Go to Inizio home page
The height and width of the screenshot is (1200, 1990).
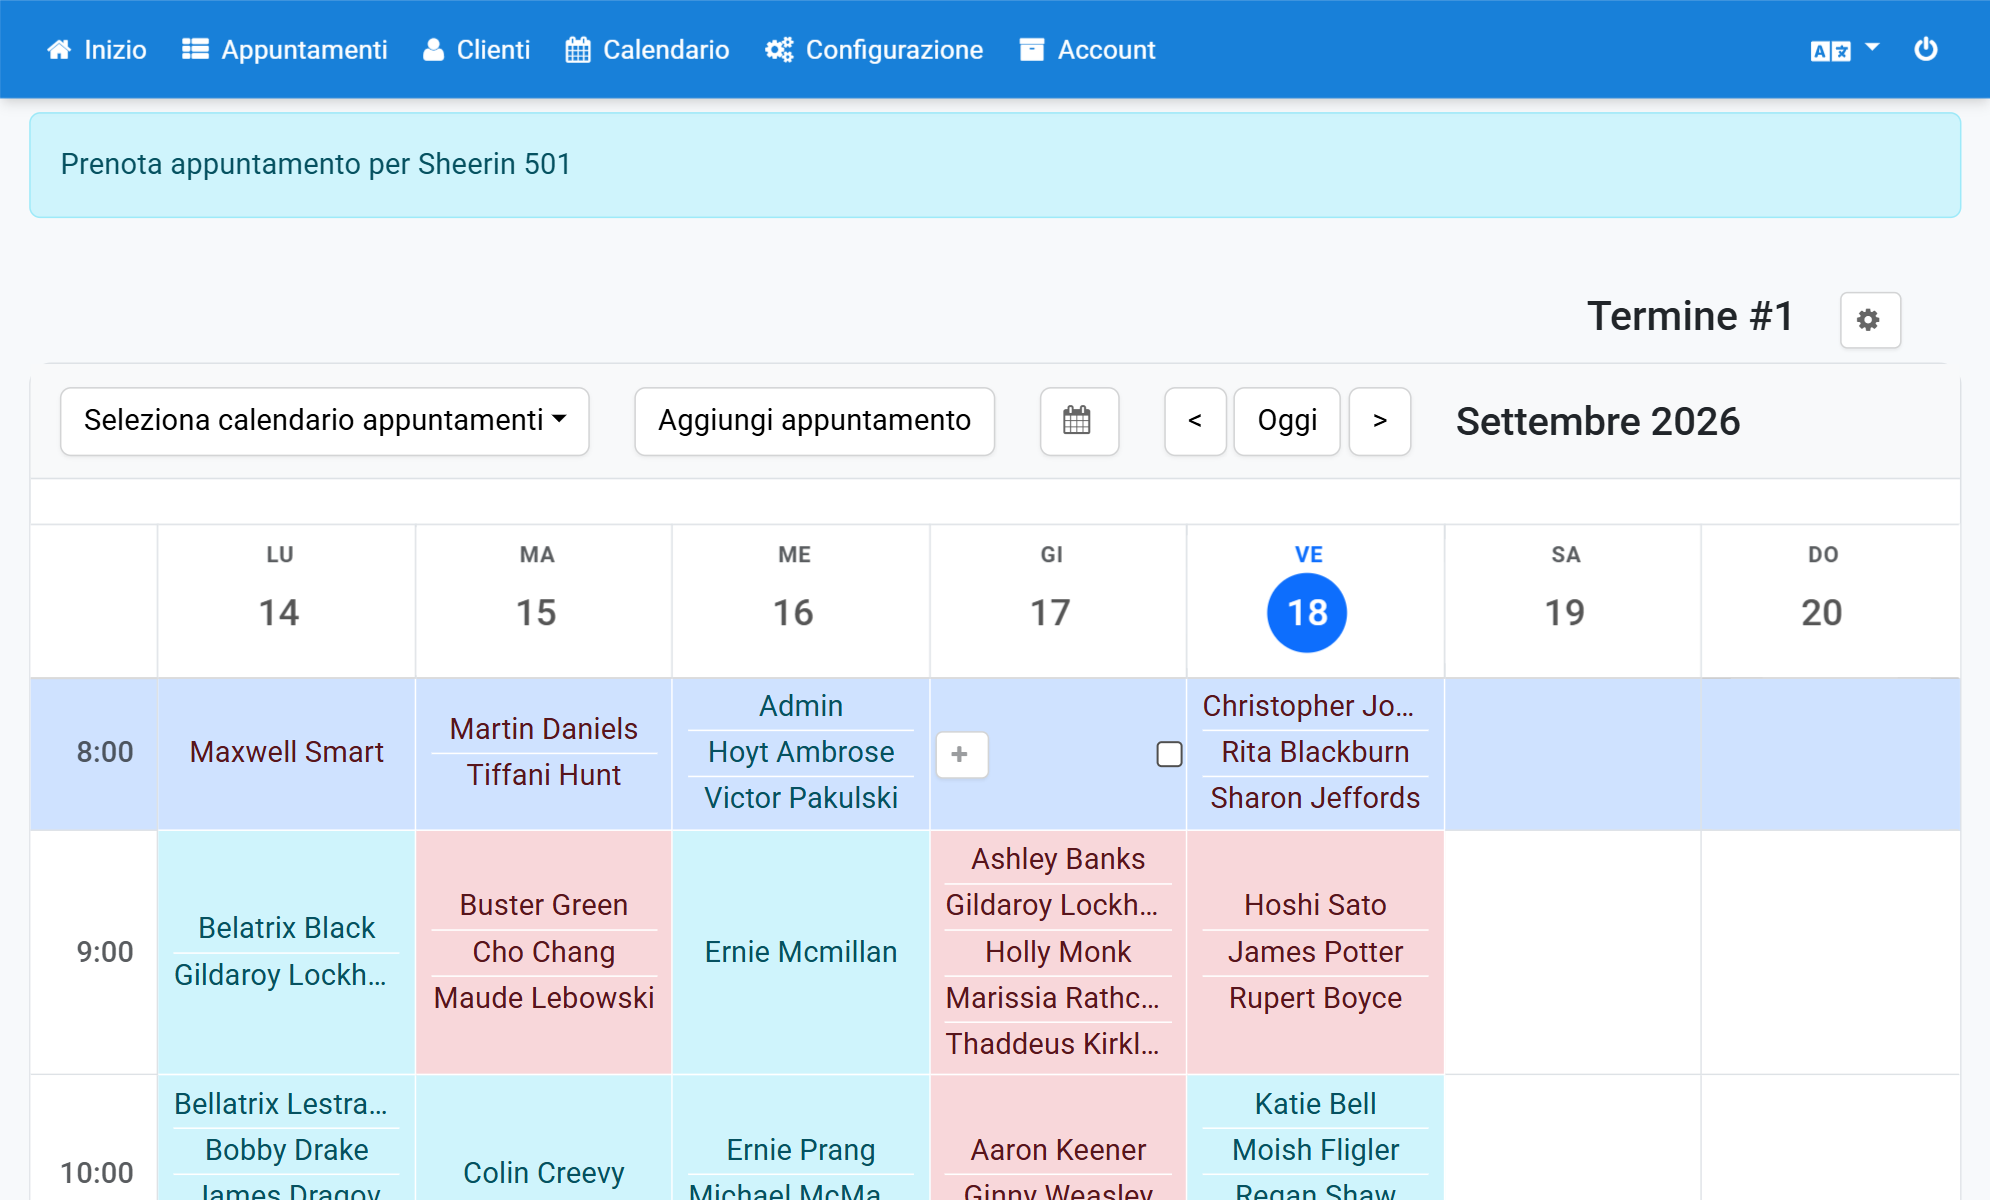coord(97,50)
